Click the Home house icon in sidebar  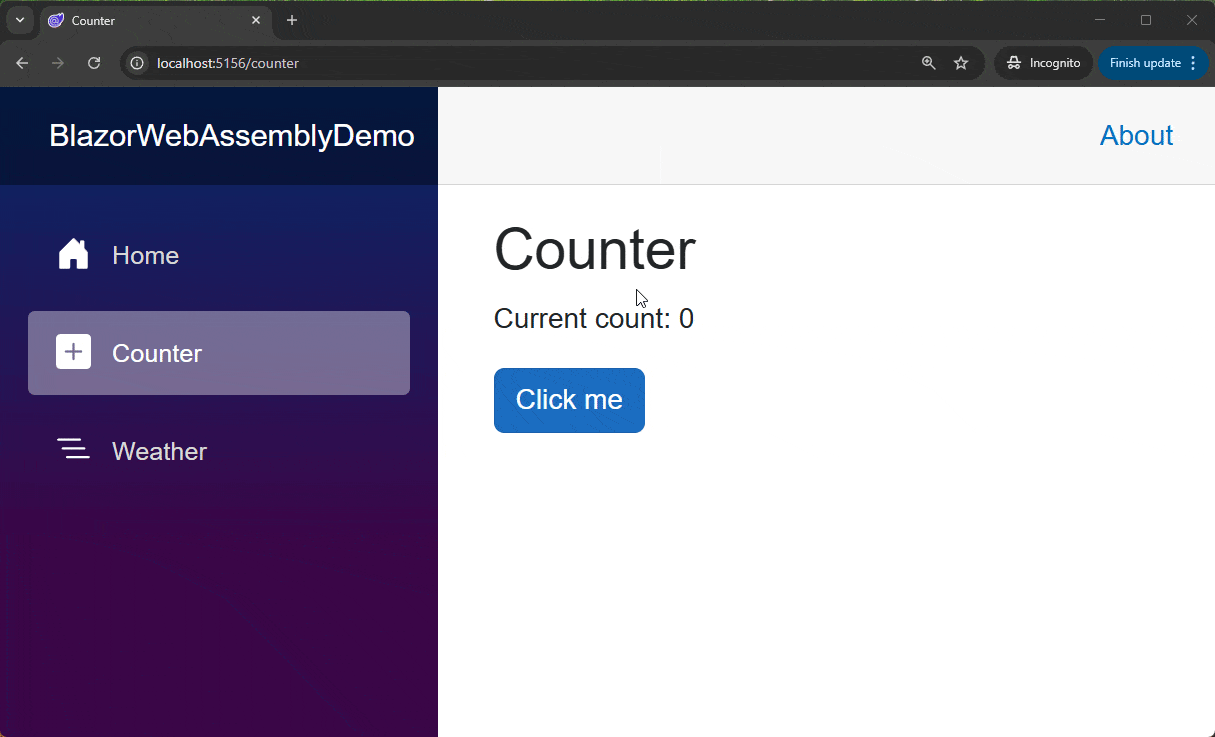(74, 255)
